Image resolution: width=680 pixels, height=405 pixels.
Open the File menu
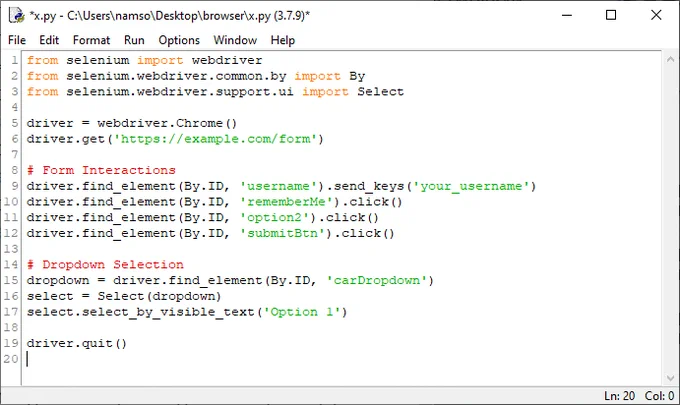pos(17,40)
